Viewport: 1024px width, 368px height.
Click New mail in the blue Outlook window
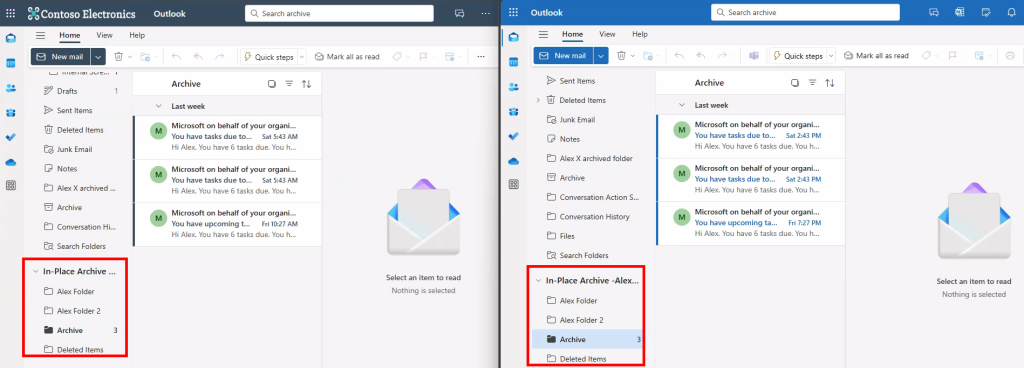click(564, 55)
